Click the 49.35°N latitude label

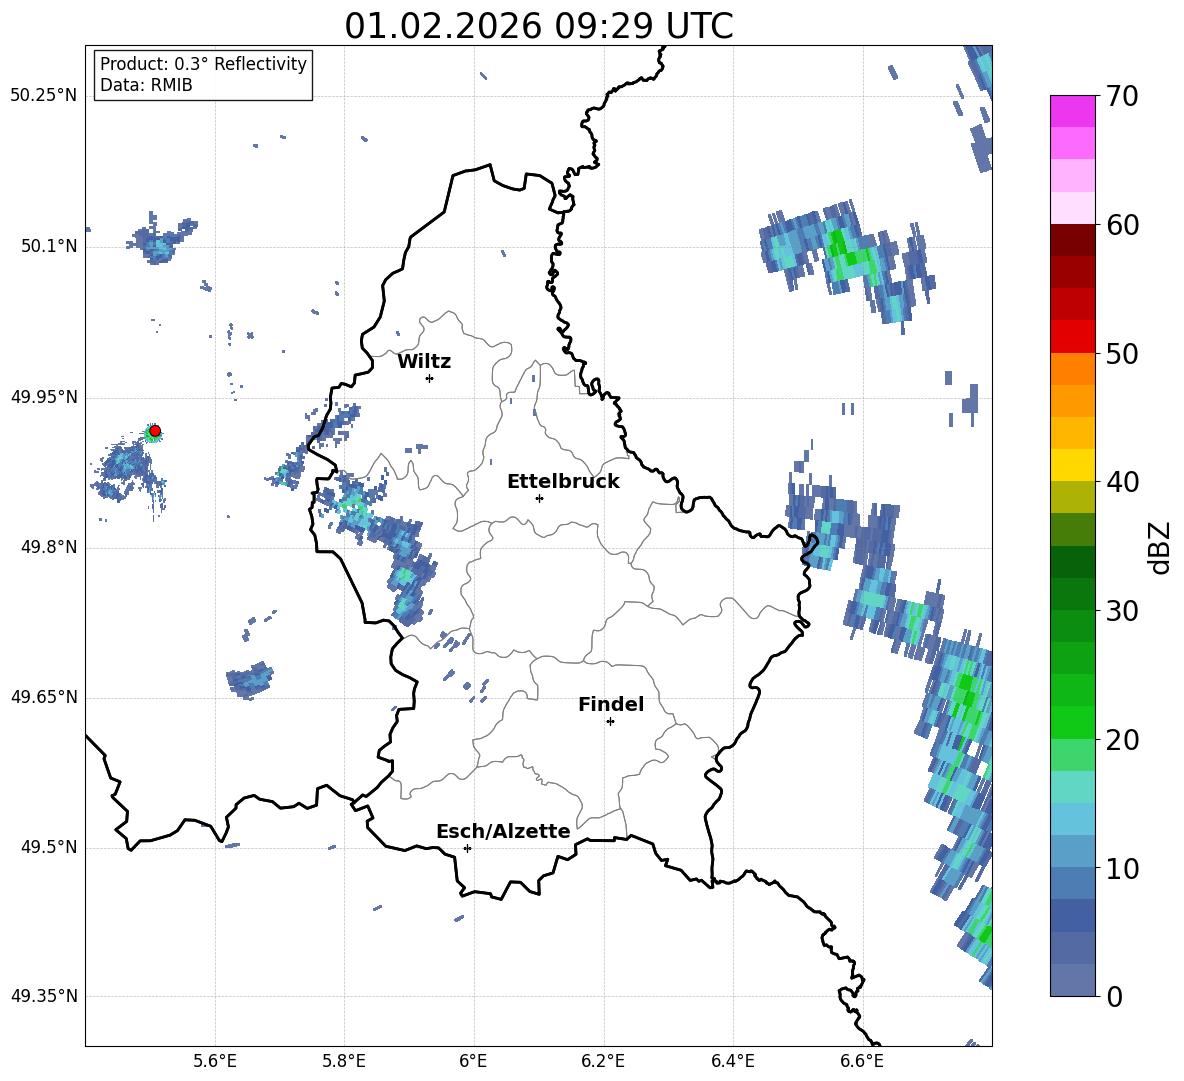[x=44, y=996]
